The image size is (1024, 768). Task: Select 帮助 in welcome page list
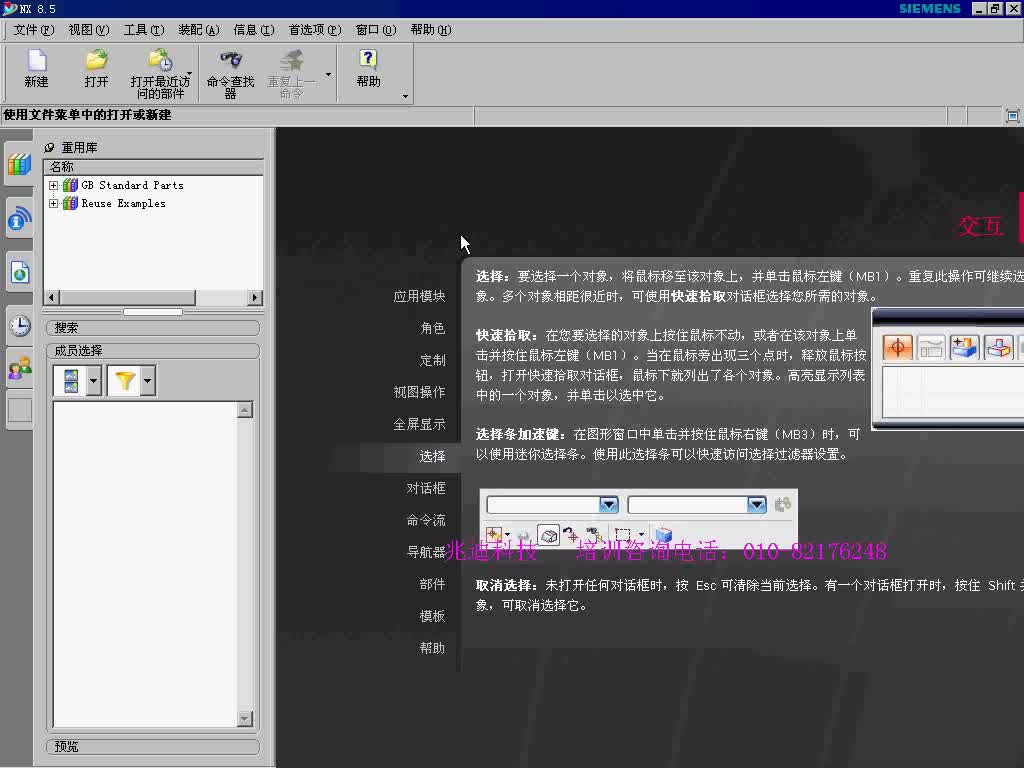coord(432,648)
